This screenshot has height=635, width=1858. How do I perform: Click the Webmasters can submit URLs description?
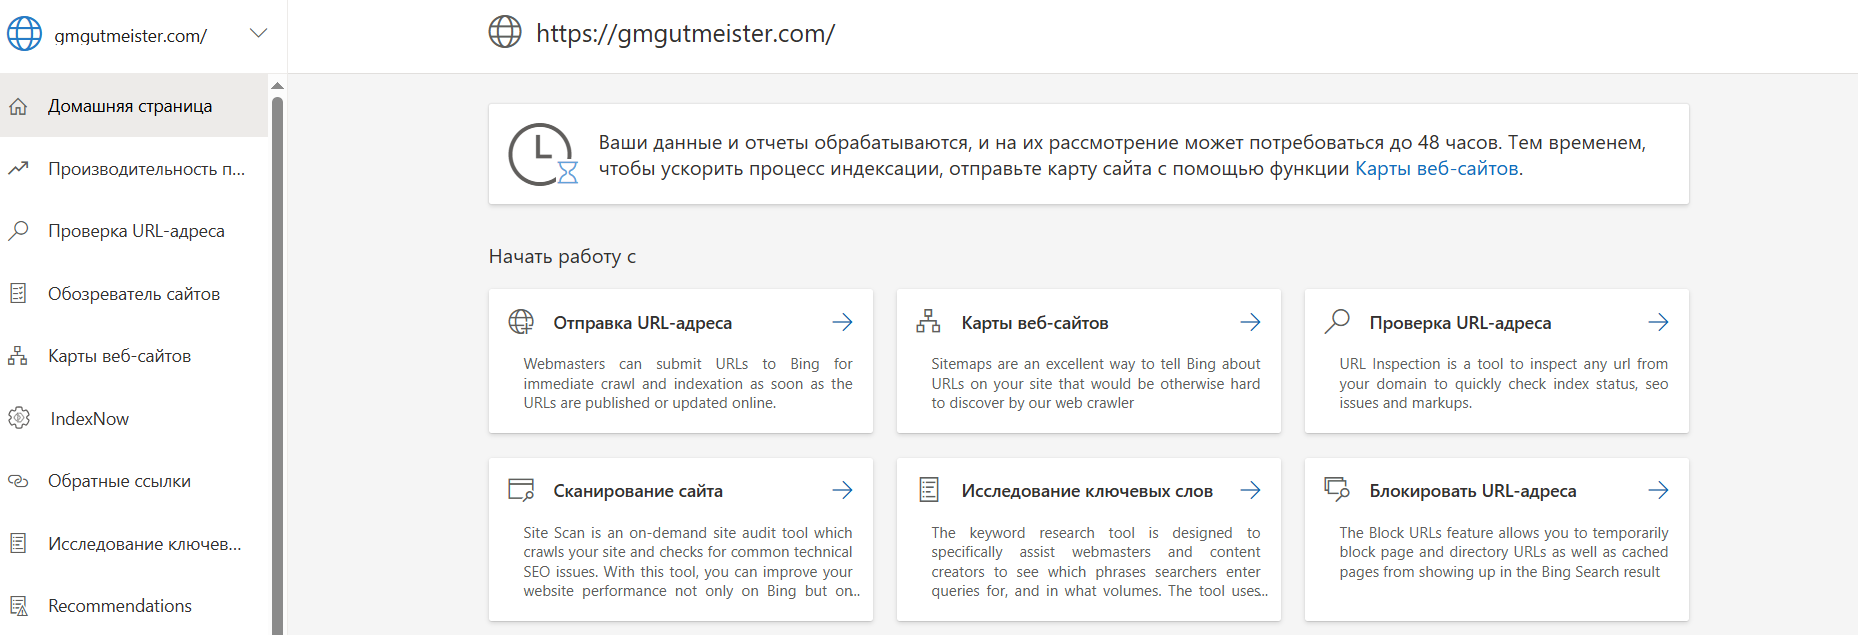click(688, 384)
